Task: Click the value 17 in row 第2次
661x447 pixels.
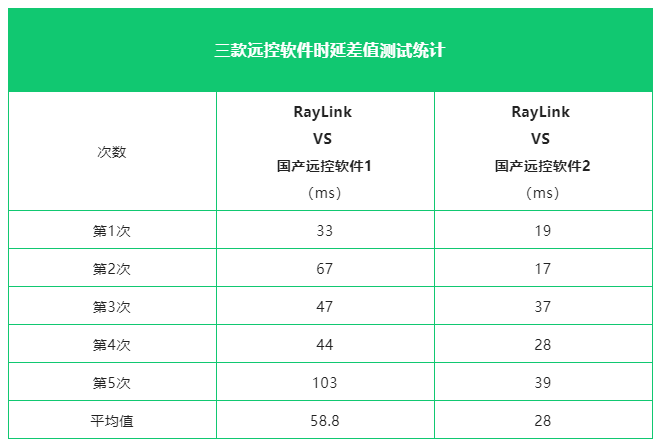Action: [x=543, y=269]
